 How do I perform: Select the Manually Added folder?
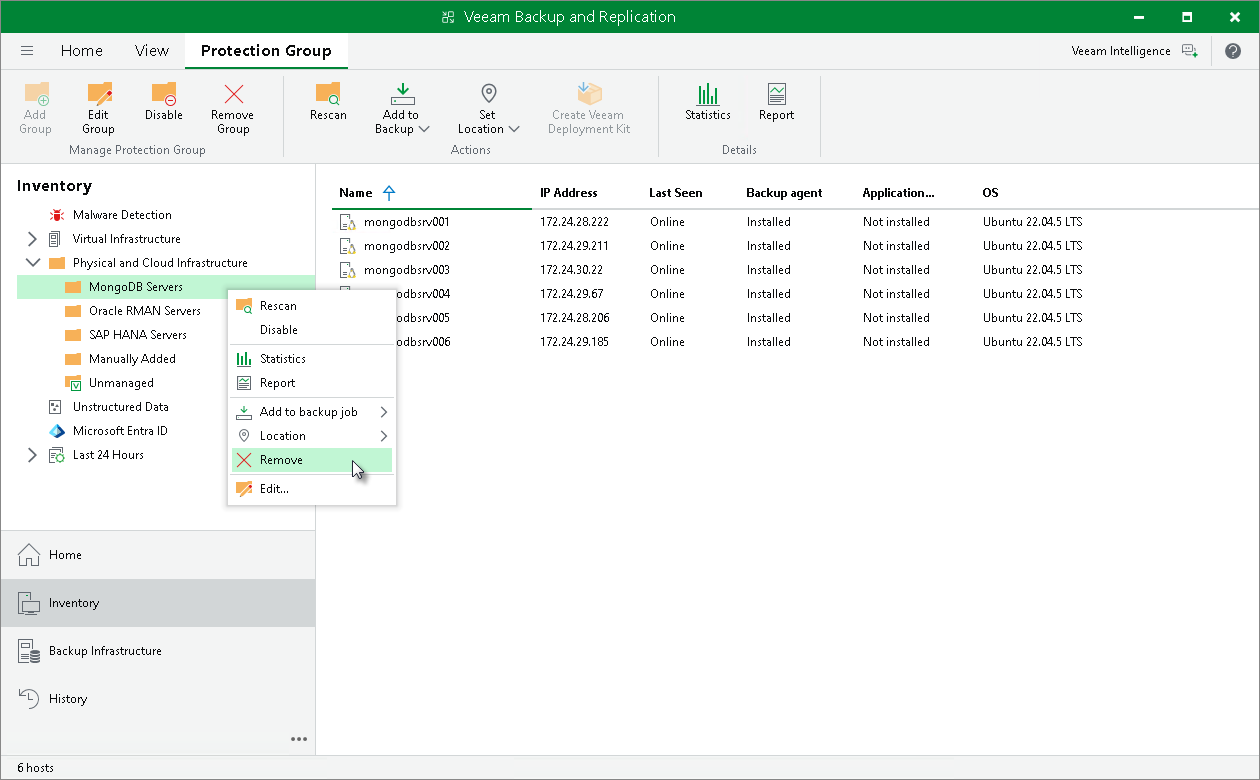pyautogui.click(x=131, y=359)
